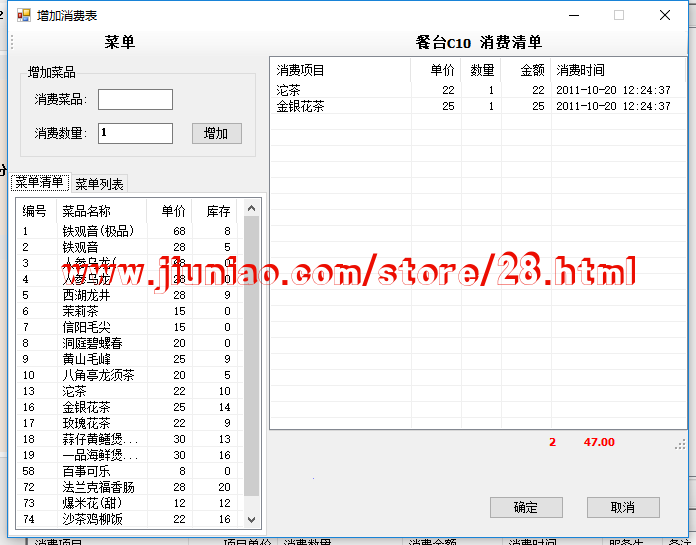696x545 pixels.
Task: Select 信阳毛尖 in the menu list
Action: coord(130,327)
